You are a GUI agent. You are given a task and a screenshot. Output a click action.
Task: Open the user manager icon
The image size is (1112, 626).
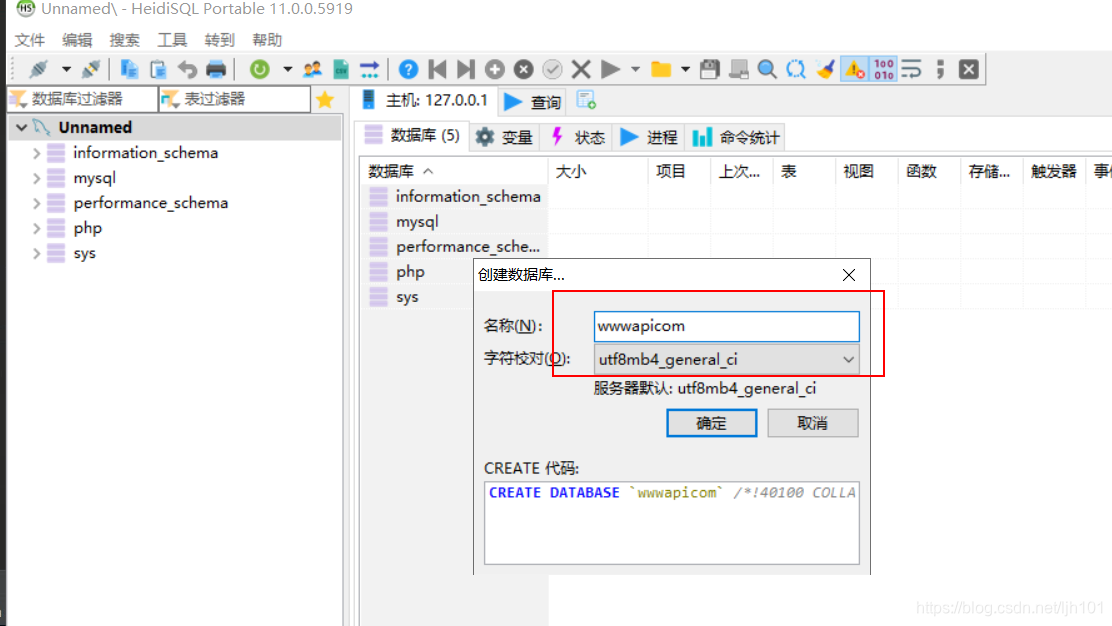(312, 69)
